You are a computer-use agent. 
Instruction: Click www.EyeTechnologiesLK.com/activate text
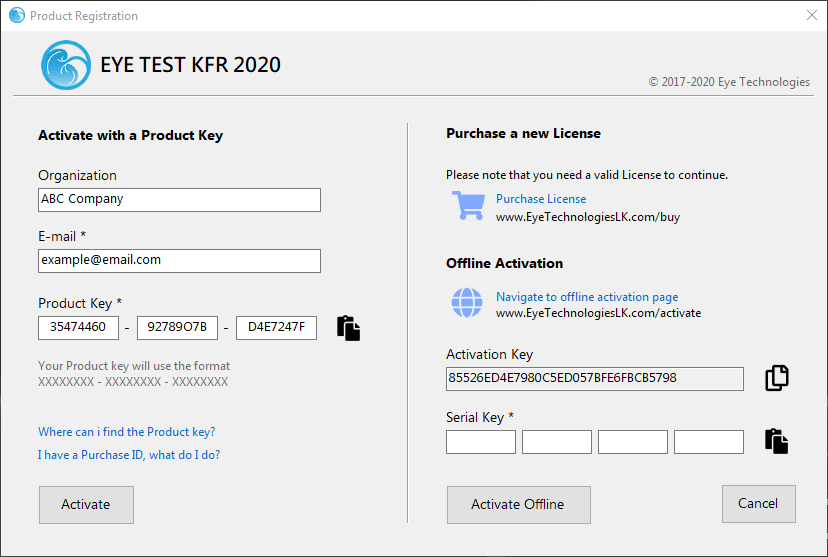click(x=598, y=313)
